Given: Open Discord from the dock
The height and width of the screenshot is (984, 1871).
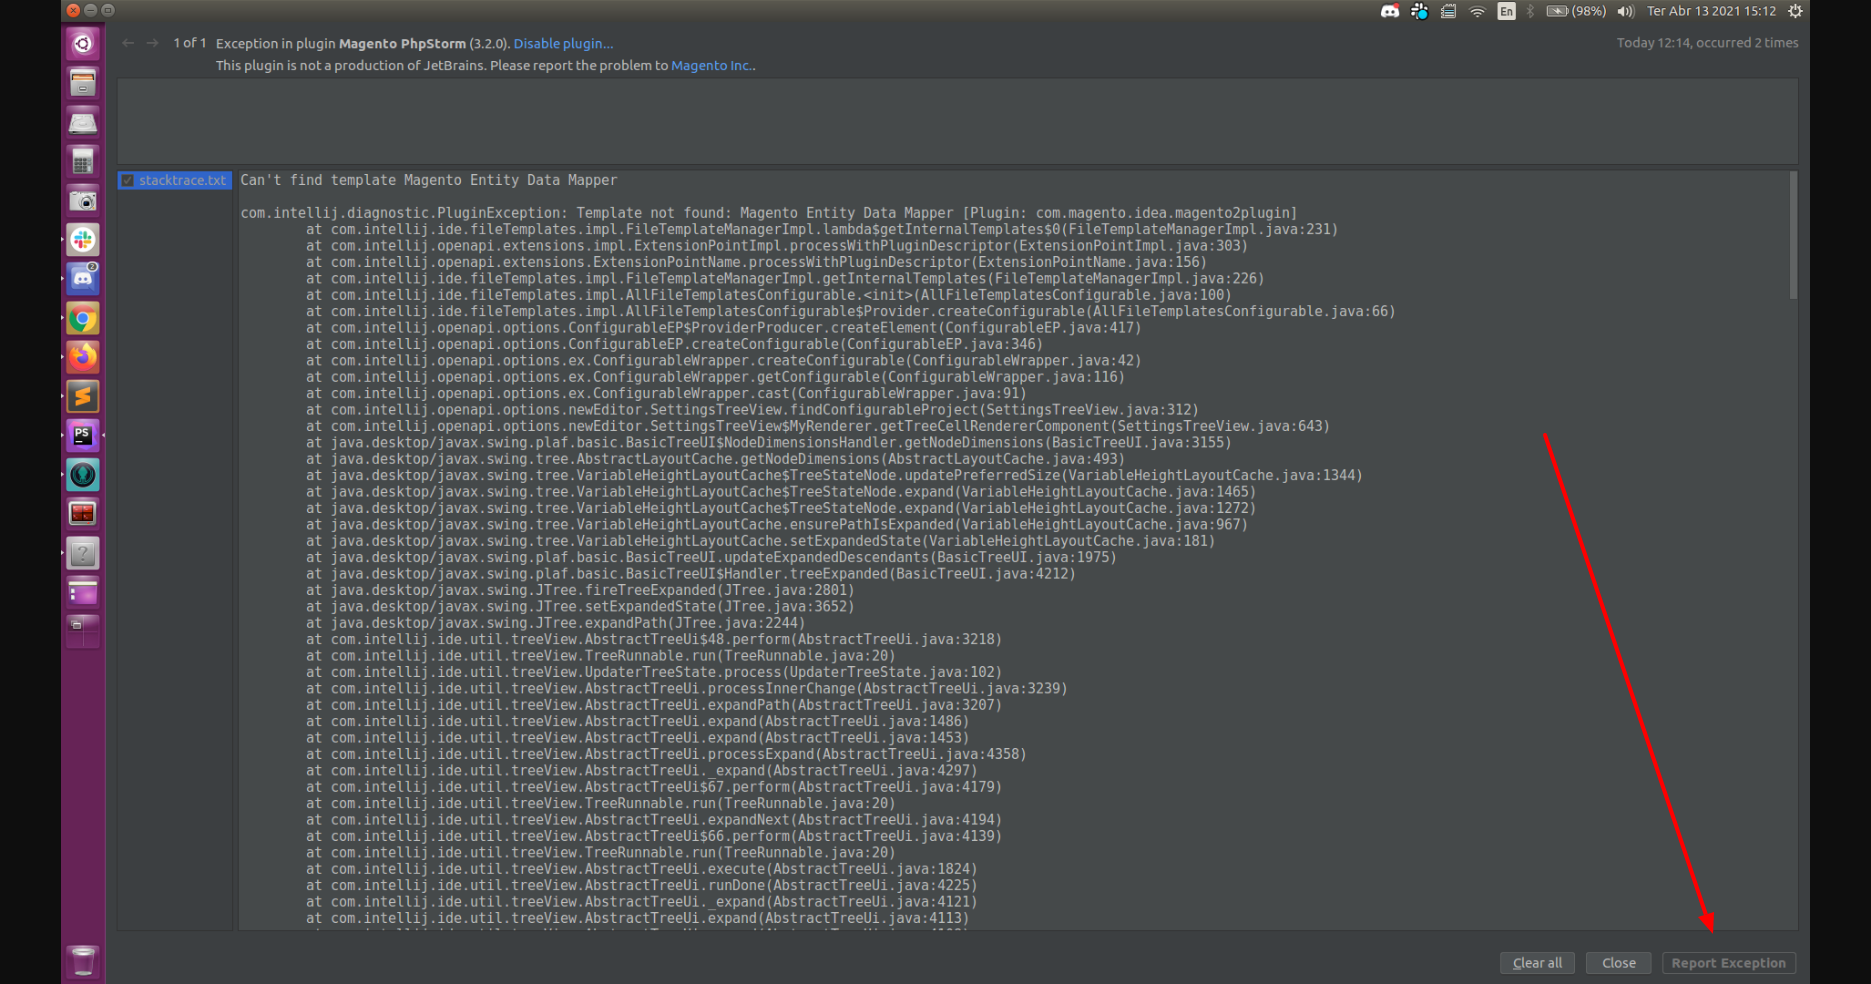Looking at the screenshot, I should [x=83, y=279].
